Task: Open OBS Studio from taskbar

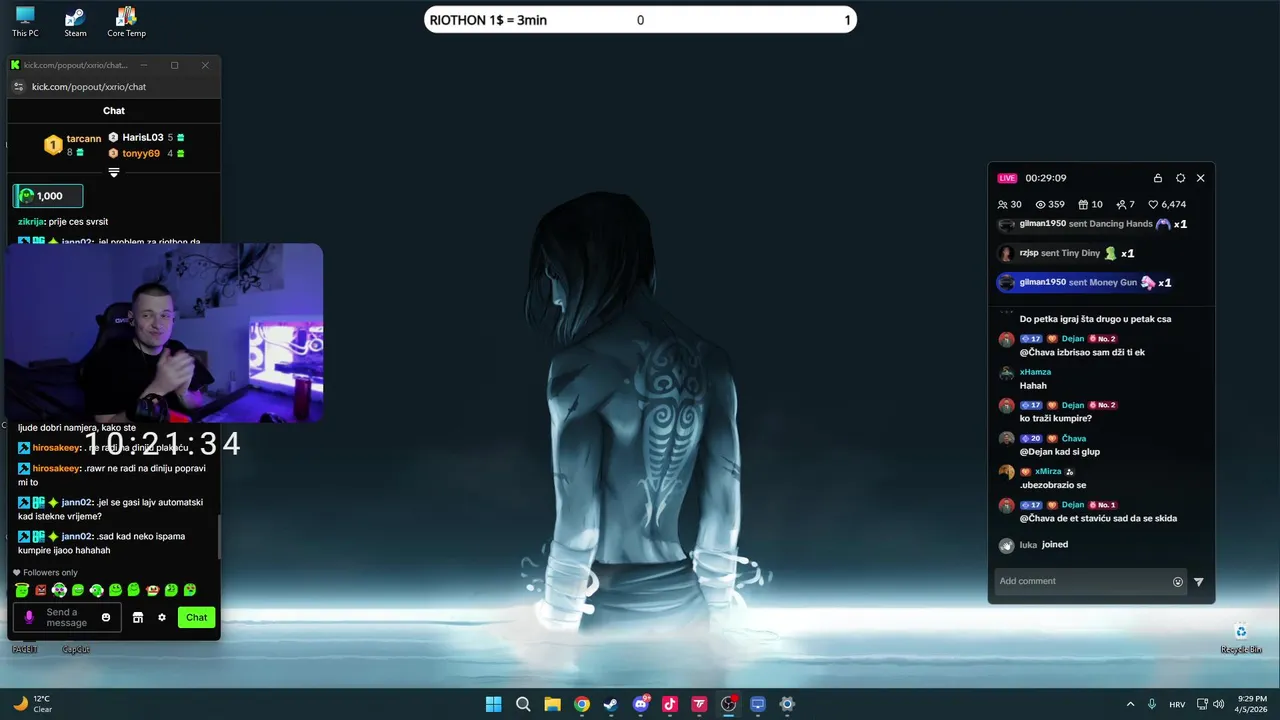Action: [729, 704]
